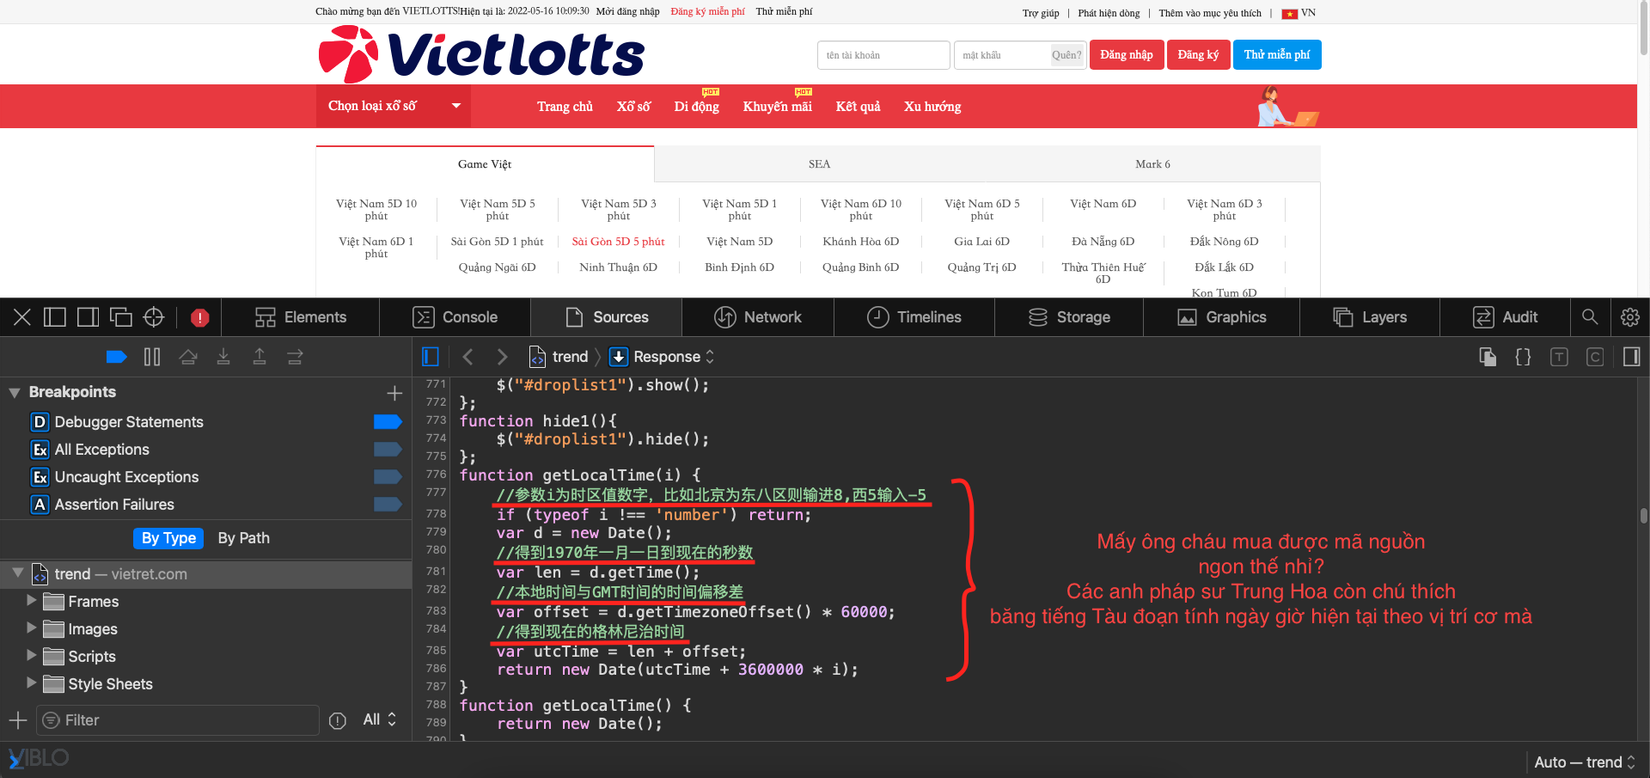This screenshot has width=1650, height=778.
Task: Toggle the type profiler T button
Action: [x=1559, y=357]
